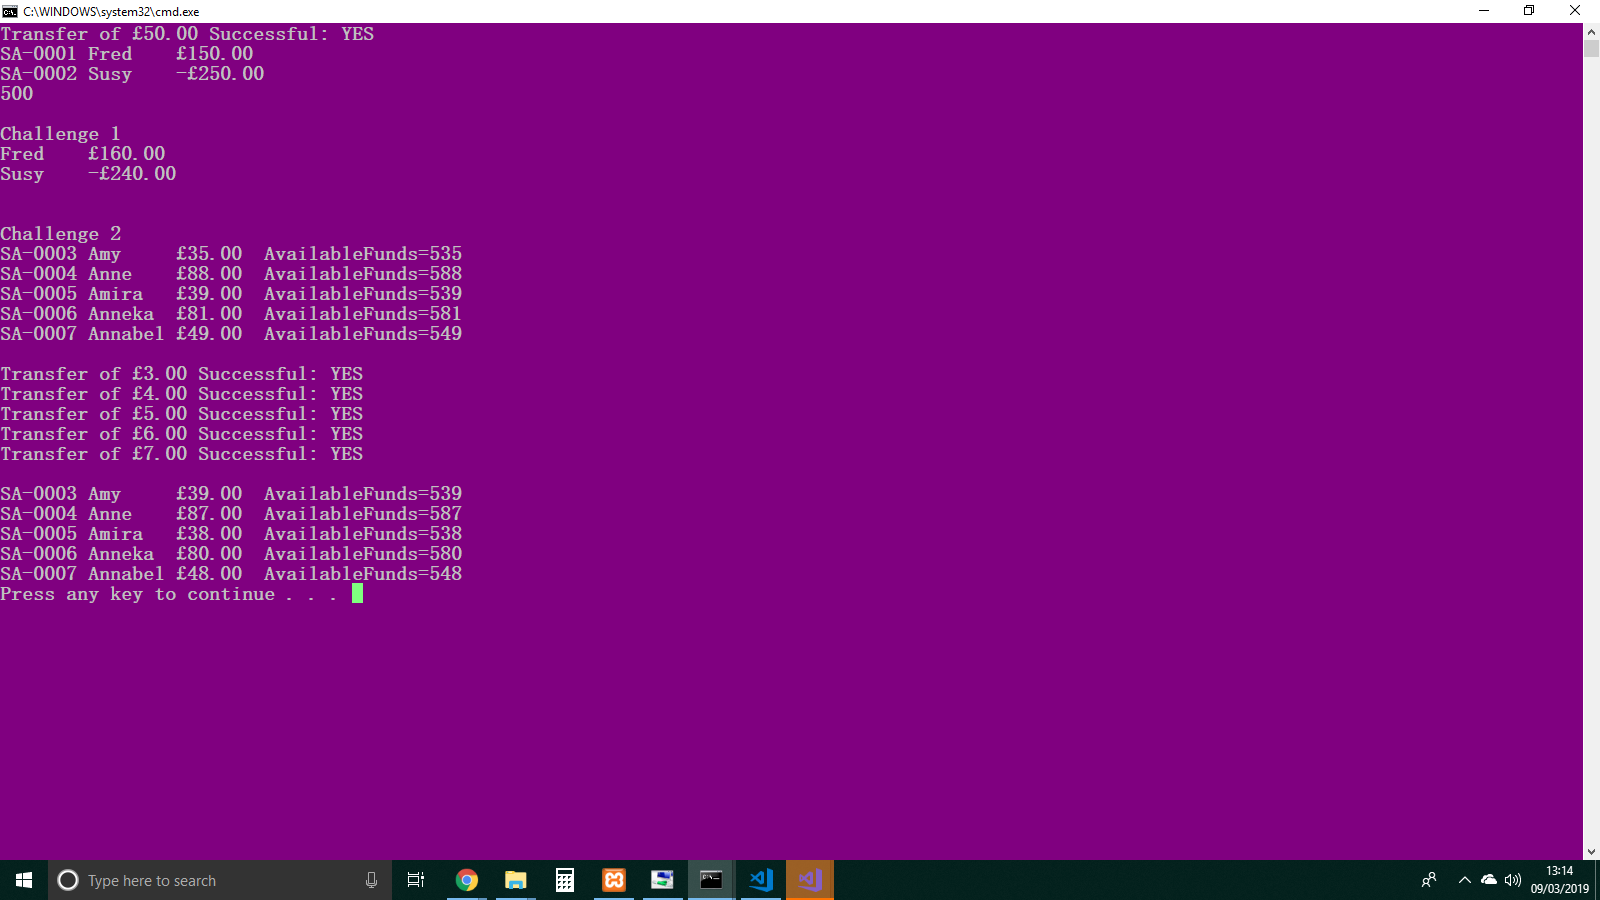Image resolution: width=1600 pixels, height=900 pixels.
Task: Click 'AvailableFunds=587' on the Anne row
Action: 363,514
